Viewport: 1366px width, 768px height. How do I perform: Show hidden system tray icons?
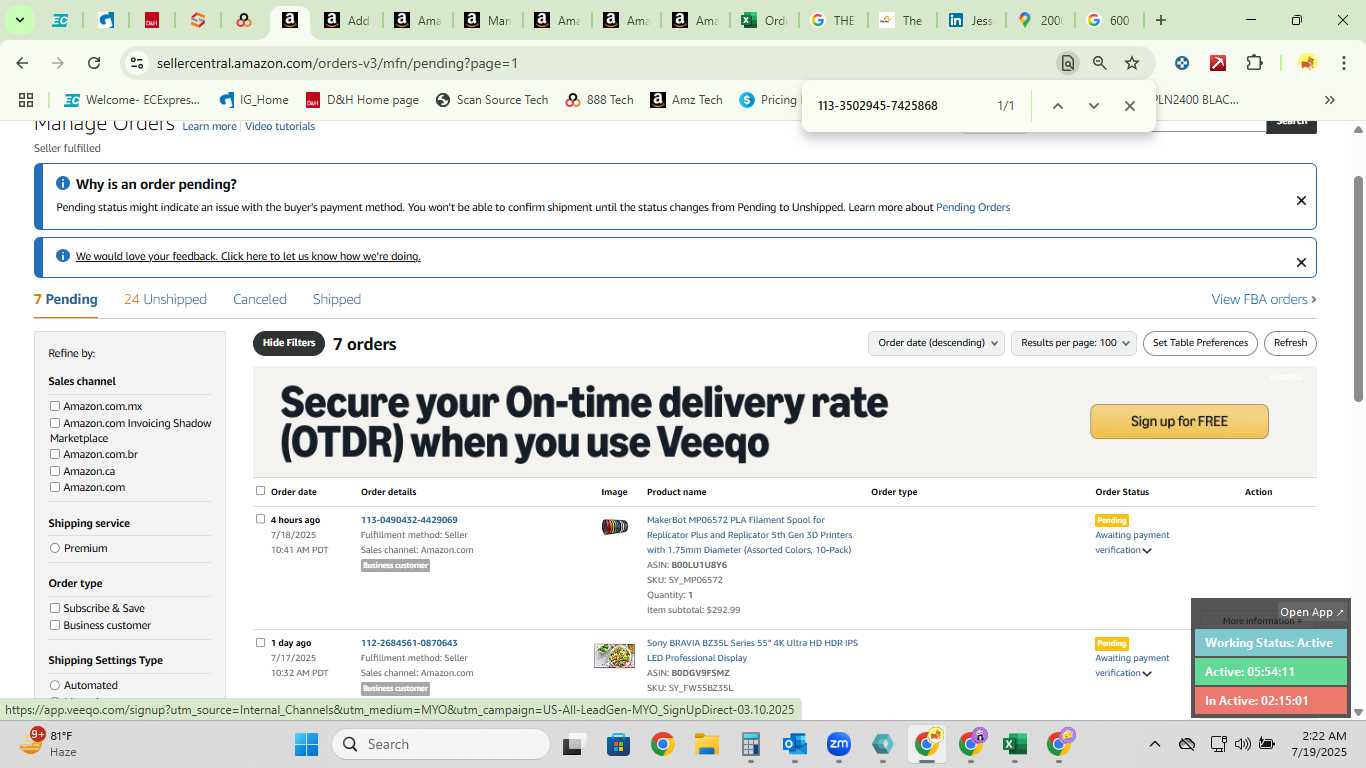pyautogui.click(x=1154, y=744)
